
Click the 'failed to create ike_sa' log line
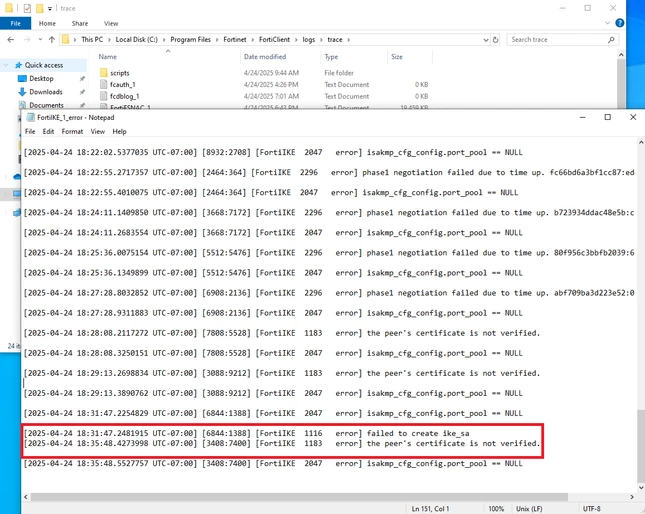(247, 433)
